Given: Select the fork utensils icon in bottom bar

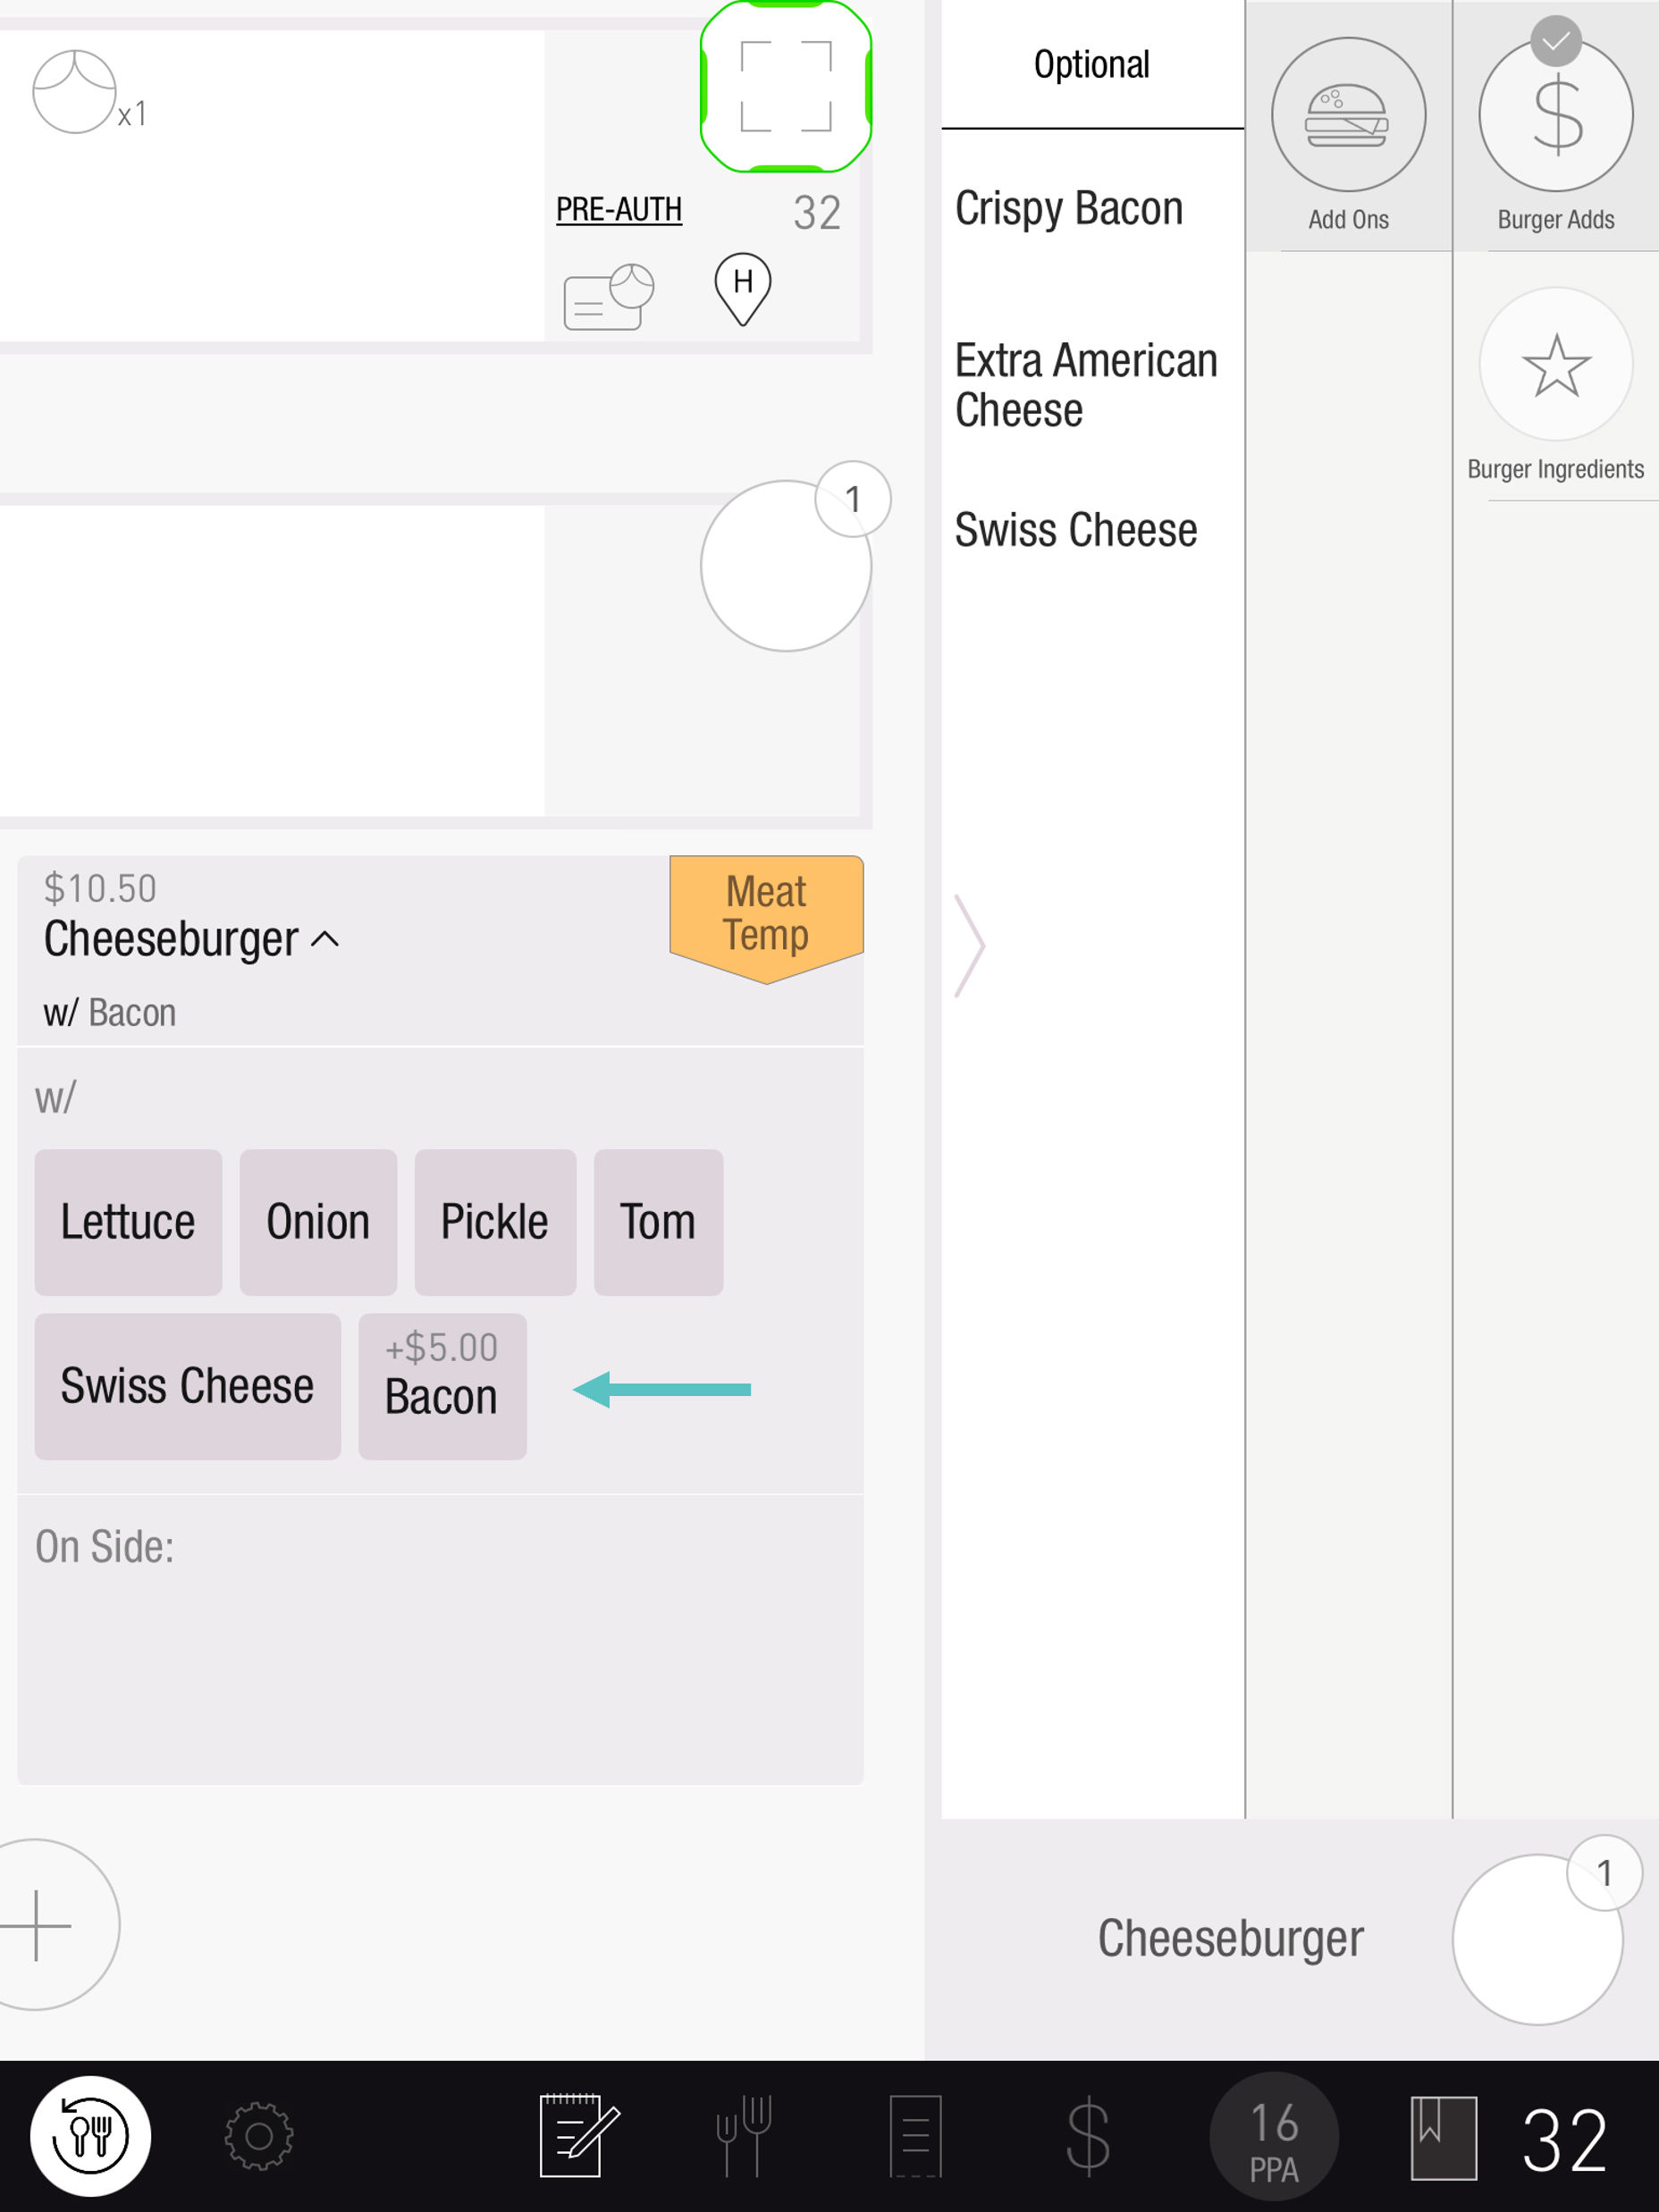Looking at the screenshot, I should (744, 2135).
